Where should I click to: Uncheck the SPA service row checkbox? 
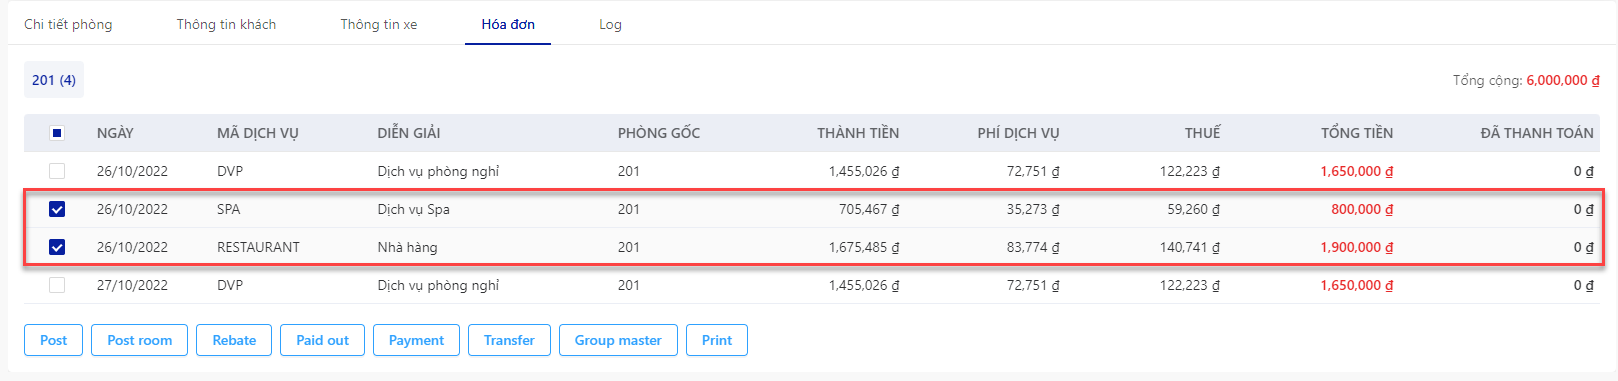[x=57, y=209]
